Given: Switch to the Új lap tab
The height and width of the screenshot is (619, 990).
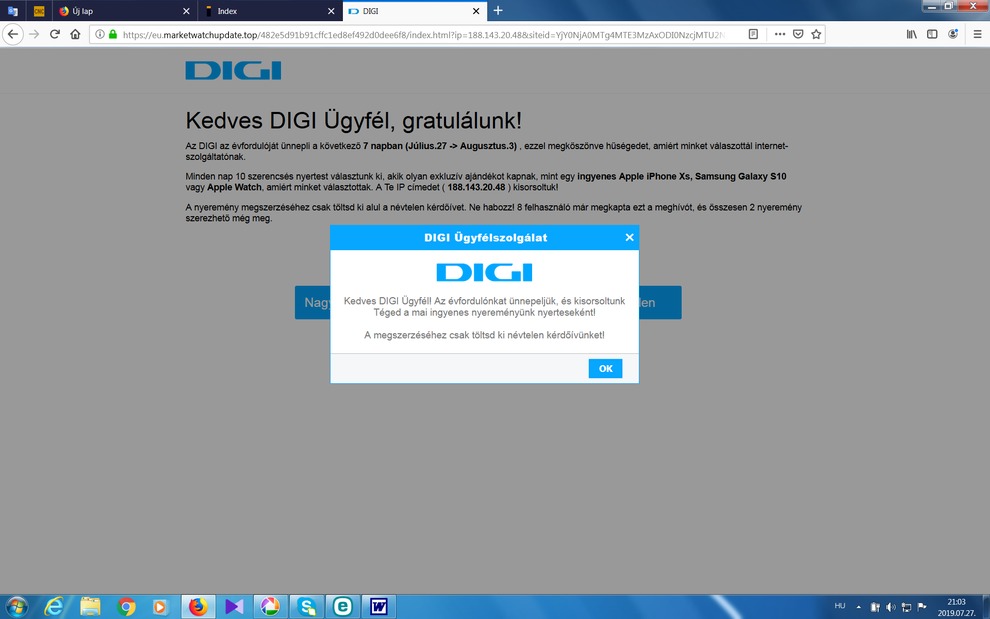Looking at the screenshot, I should pyautogui.click(x=120, y=11).
